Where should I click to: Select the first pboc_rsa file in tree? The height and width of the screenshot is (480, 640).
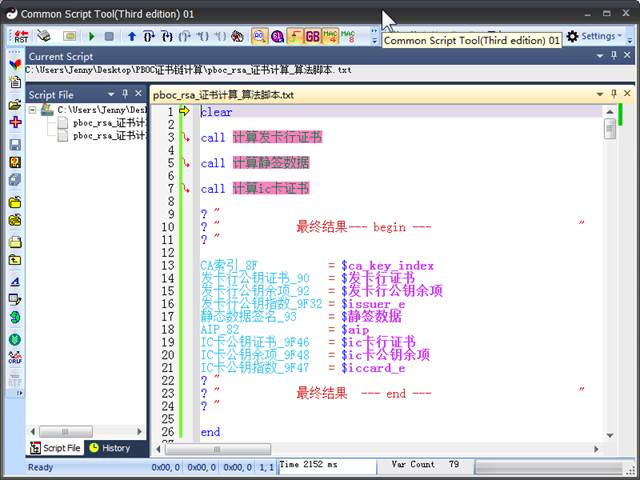108,123
